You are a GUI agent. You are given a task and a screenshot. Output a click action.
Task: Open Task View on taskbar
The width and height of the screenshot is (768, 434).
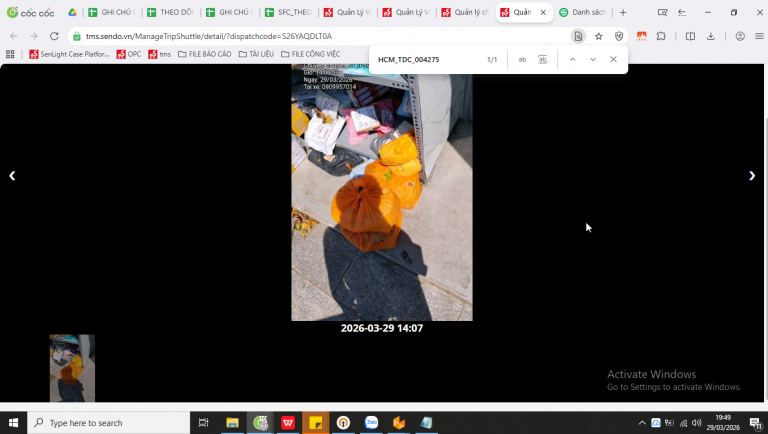coord(203,423)
